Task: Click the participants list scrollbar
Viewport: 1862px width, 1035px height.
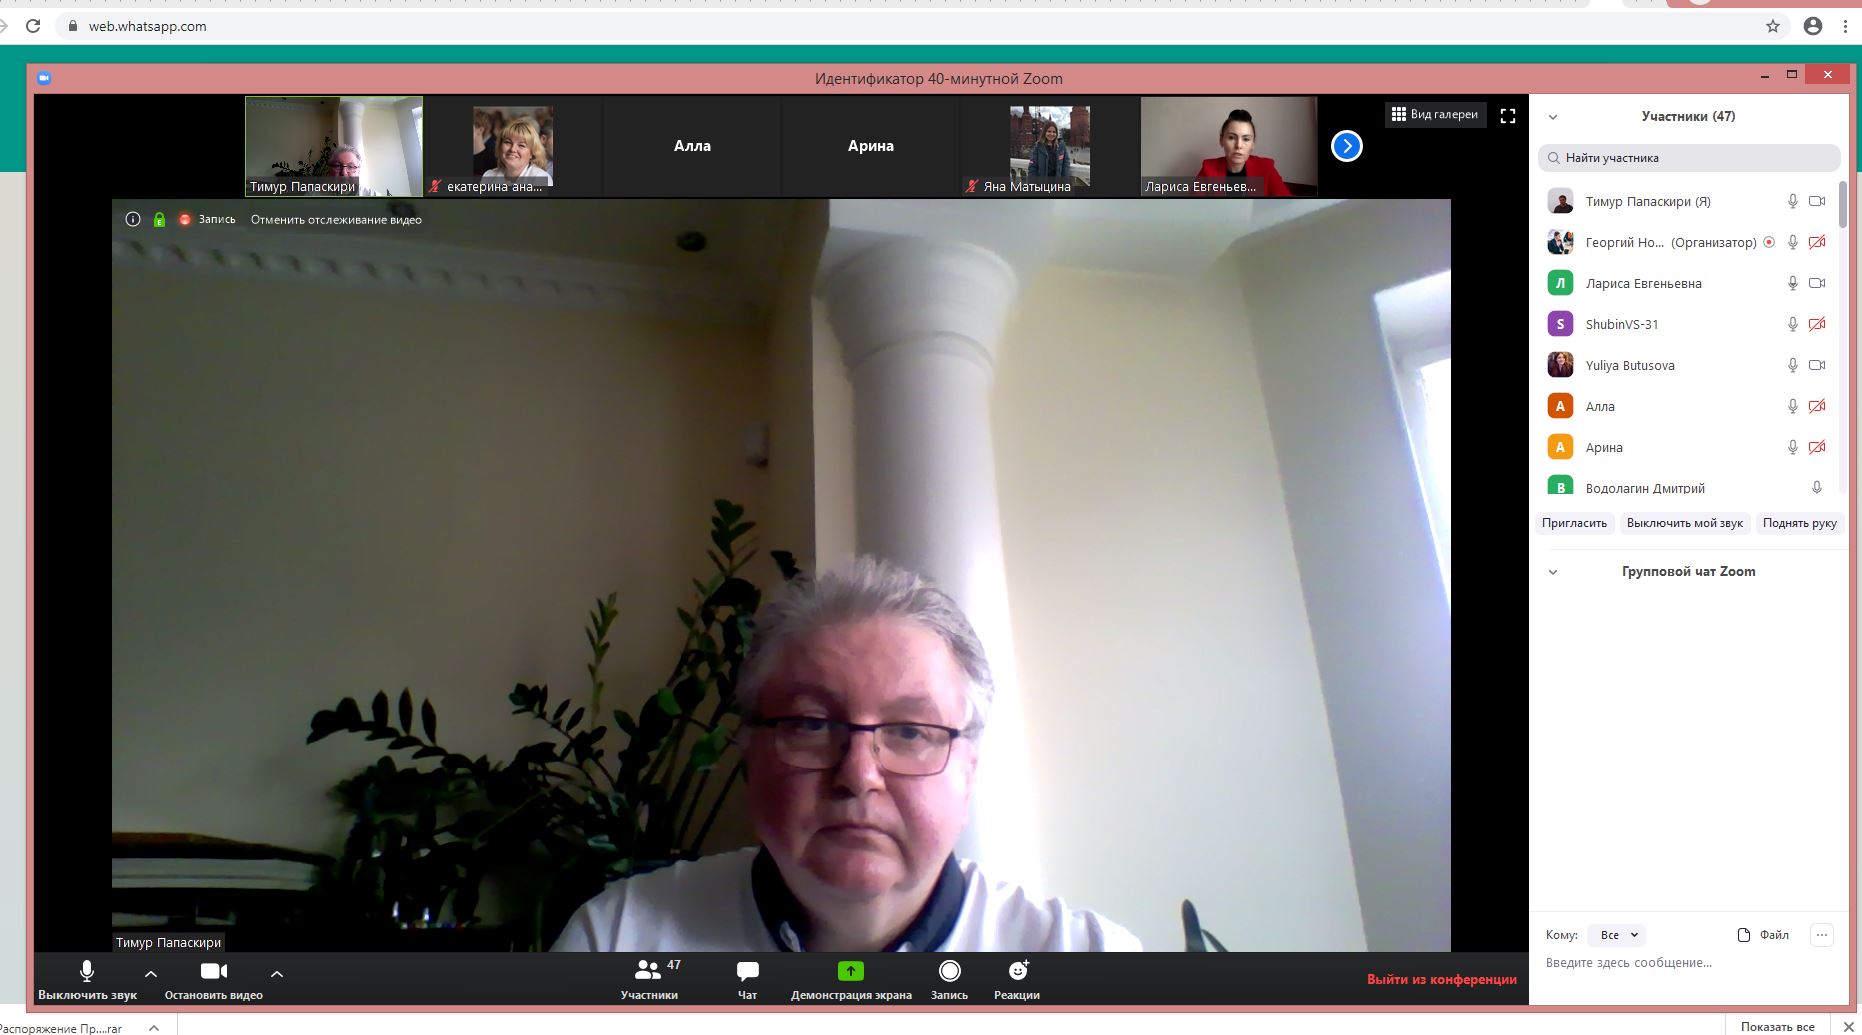Action: coord(1842,205)
